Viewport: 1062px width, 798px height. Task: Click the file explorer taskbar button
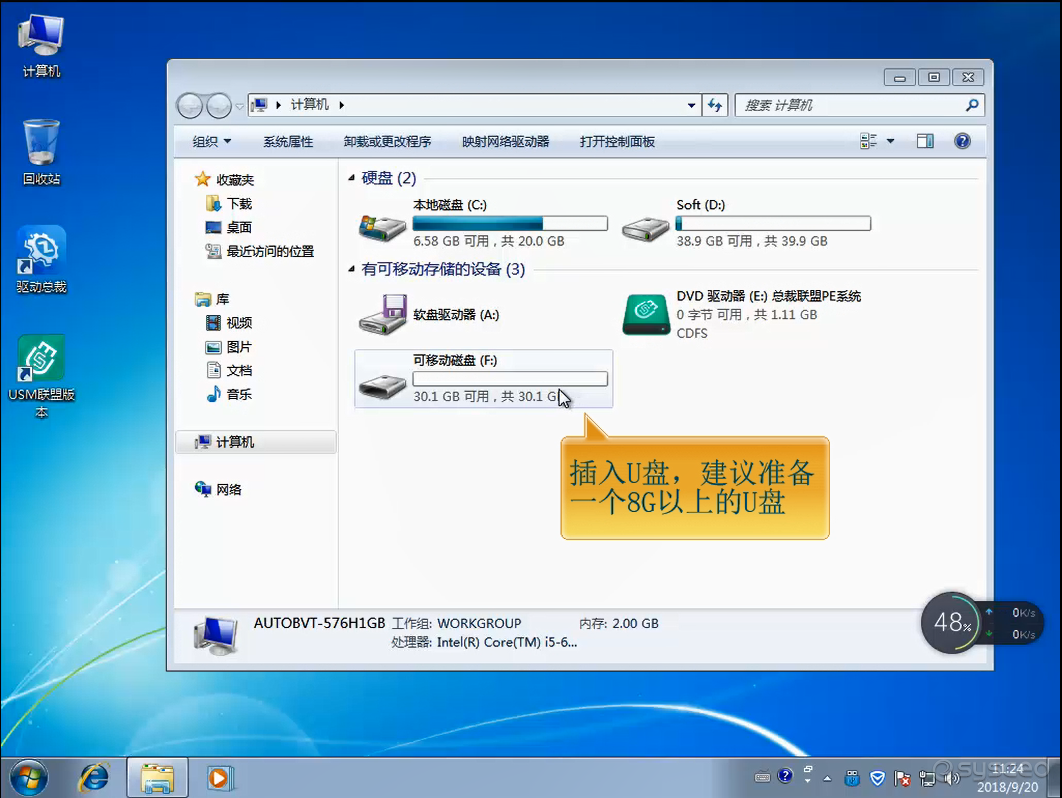157,778
